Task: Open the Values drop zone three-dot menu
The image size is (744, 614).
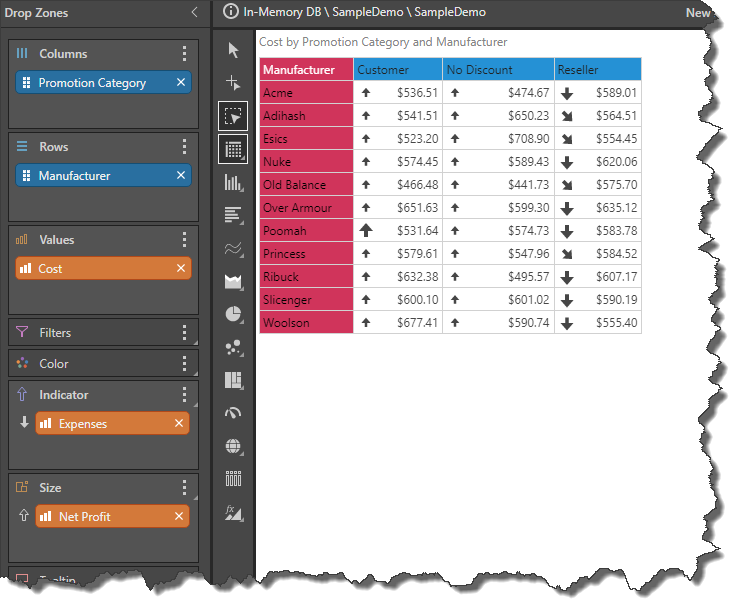Action: (x=184, y=240)
